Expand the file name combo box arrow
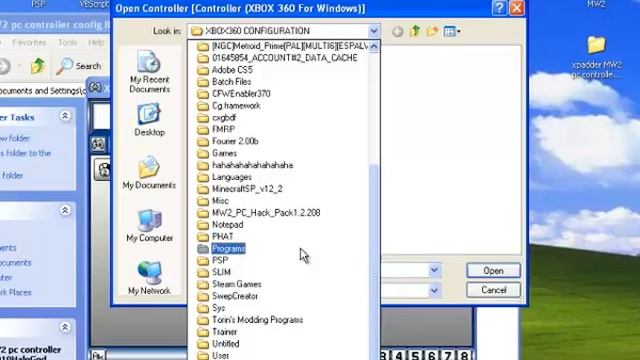This screenshot has height=360, width=640. [x=434, y=270]
